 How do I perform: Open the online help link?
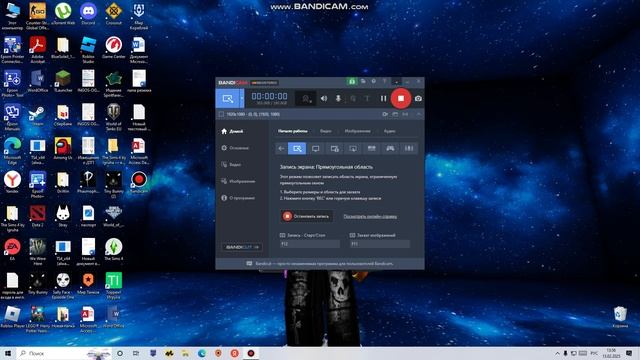point(370,216)
